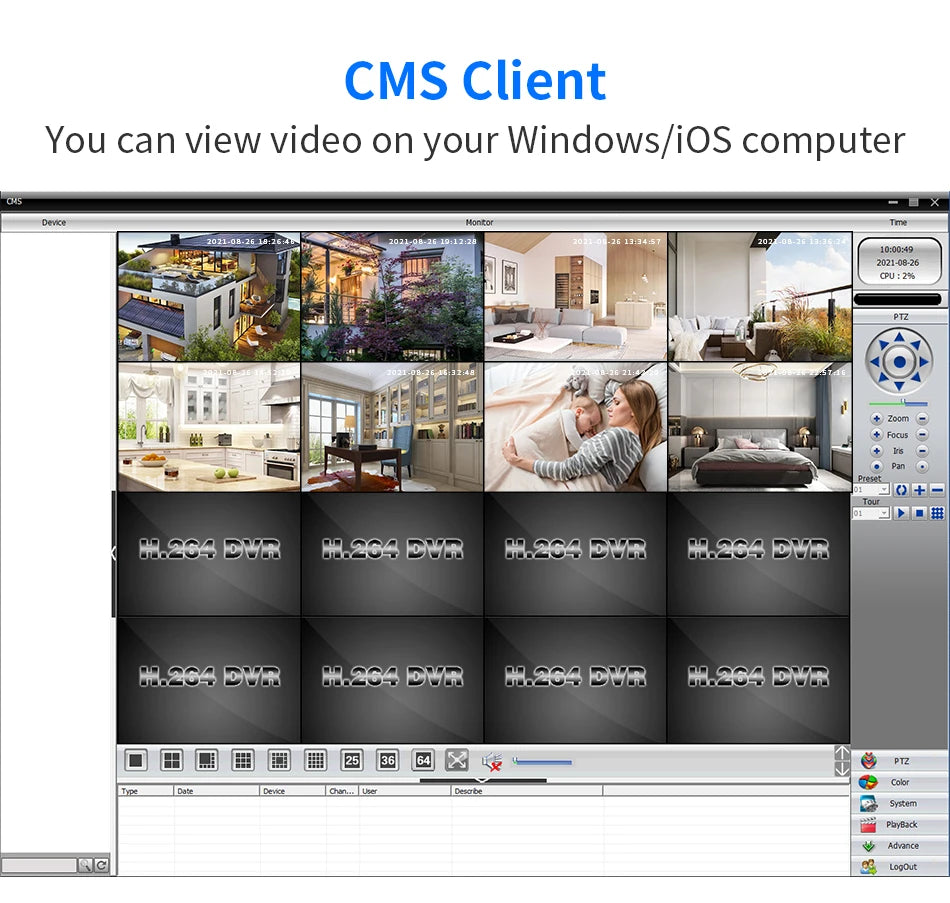The width and height of the screenshot is (950, 903).
Task: Zoom in with the plus button
Action: [x=876, y=419]
